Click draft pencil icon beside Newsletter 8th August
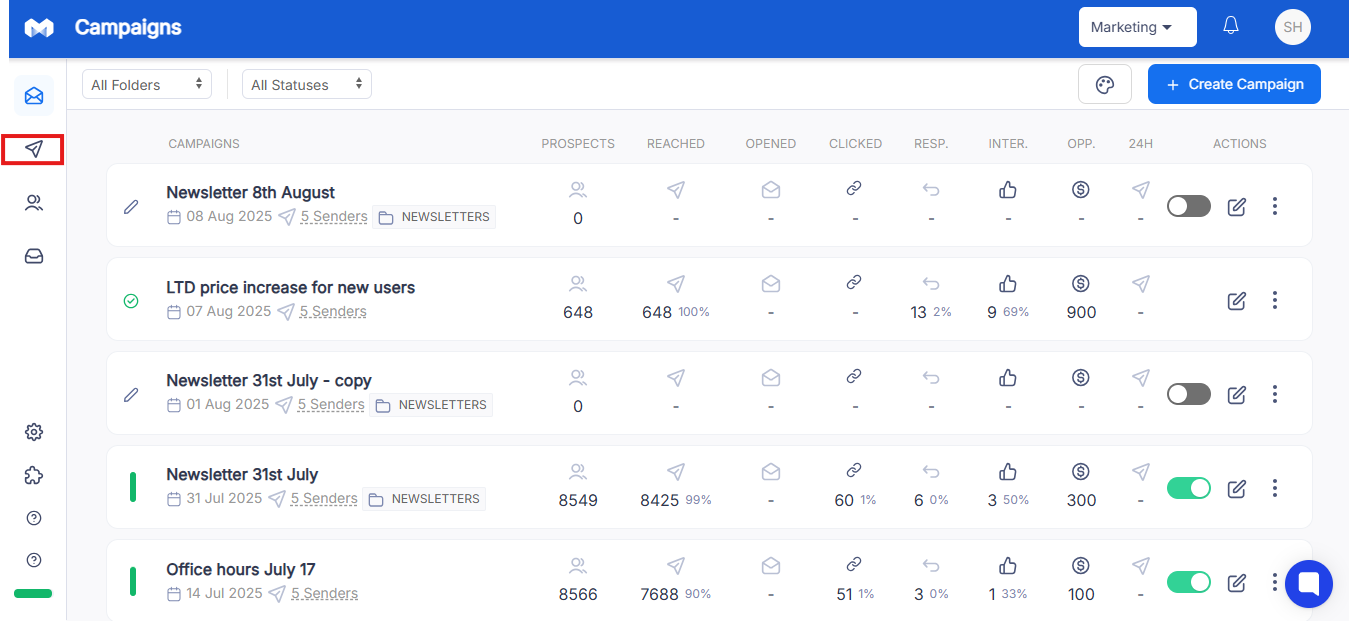The height and width of the screenshot is (621, 1349). (x=131, y=207)
